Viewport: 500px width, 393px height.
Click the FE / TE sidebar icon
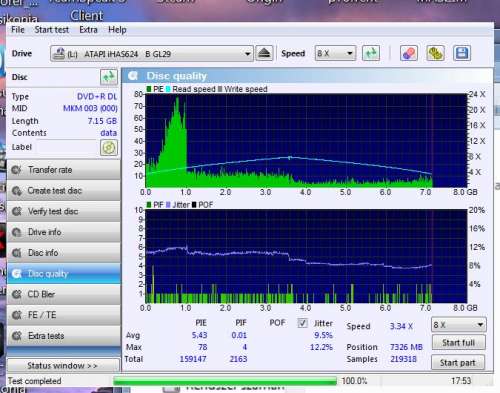point(16,315)
